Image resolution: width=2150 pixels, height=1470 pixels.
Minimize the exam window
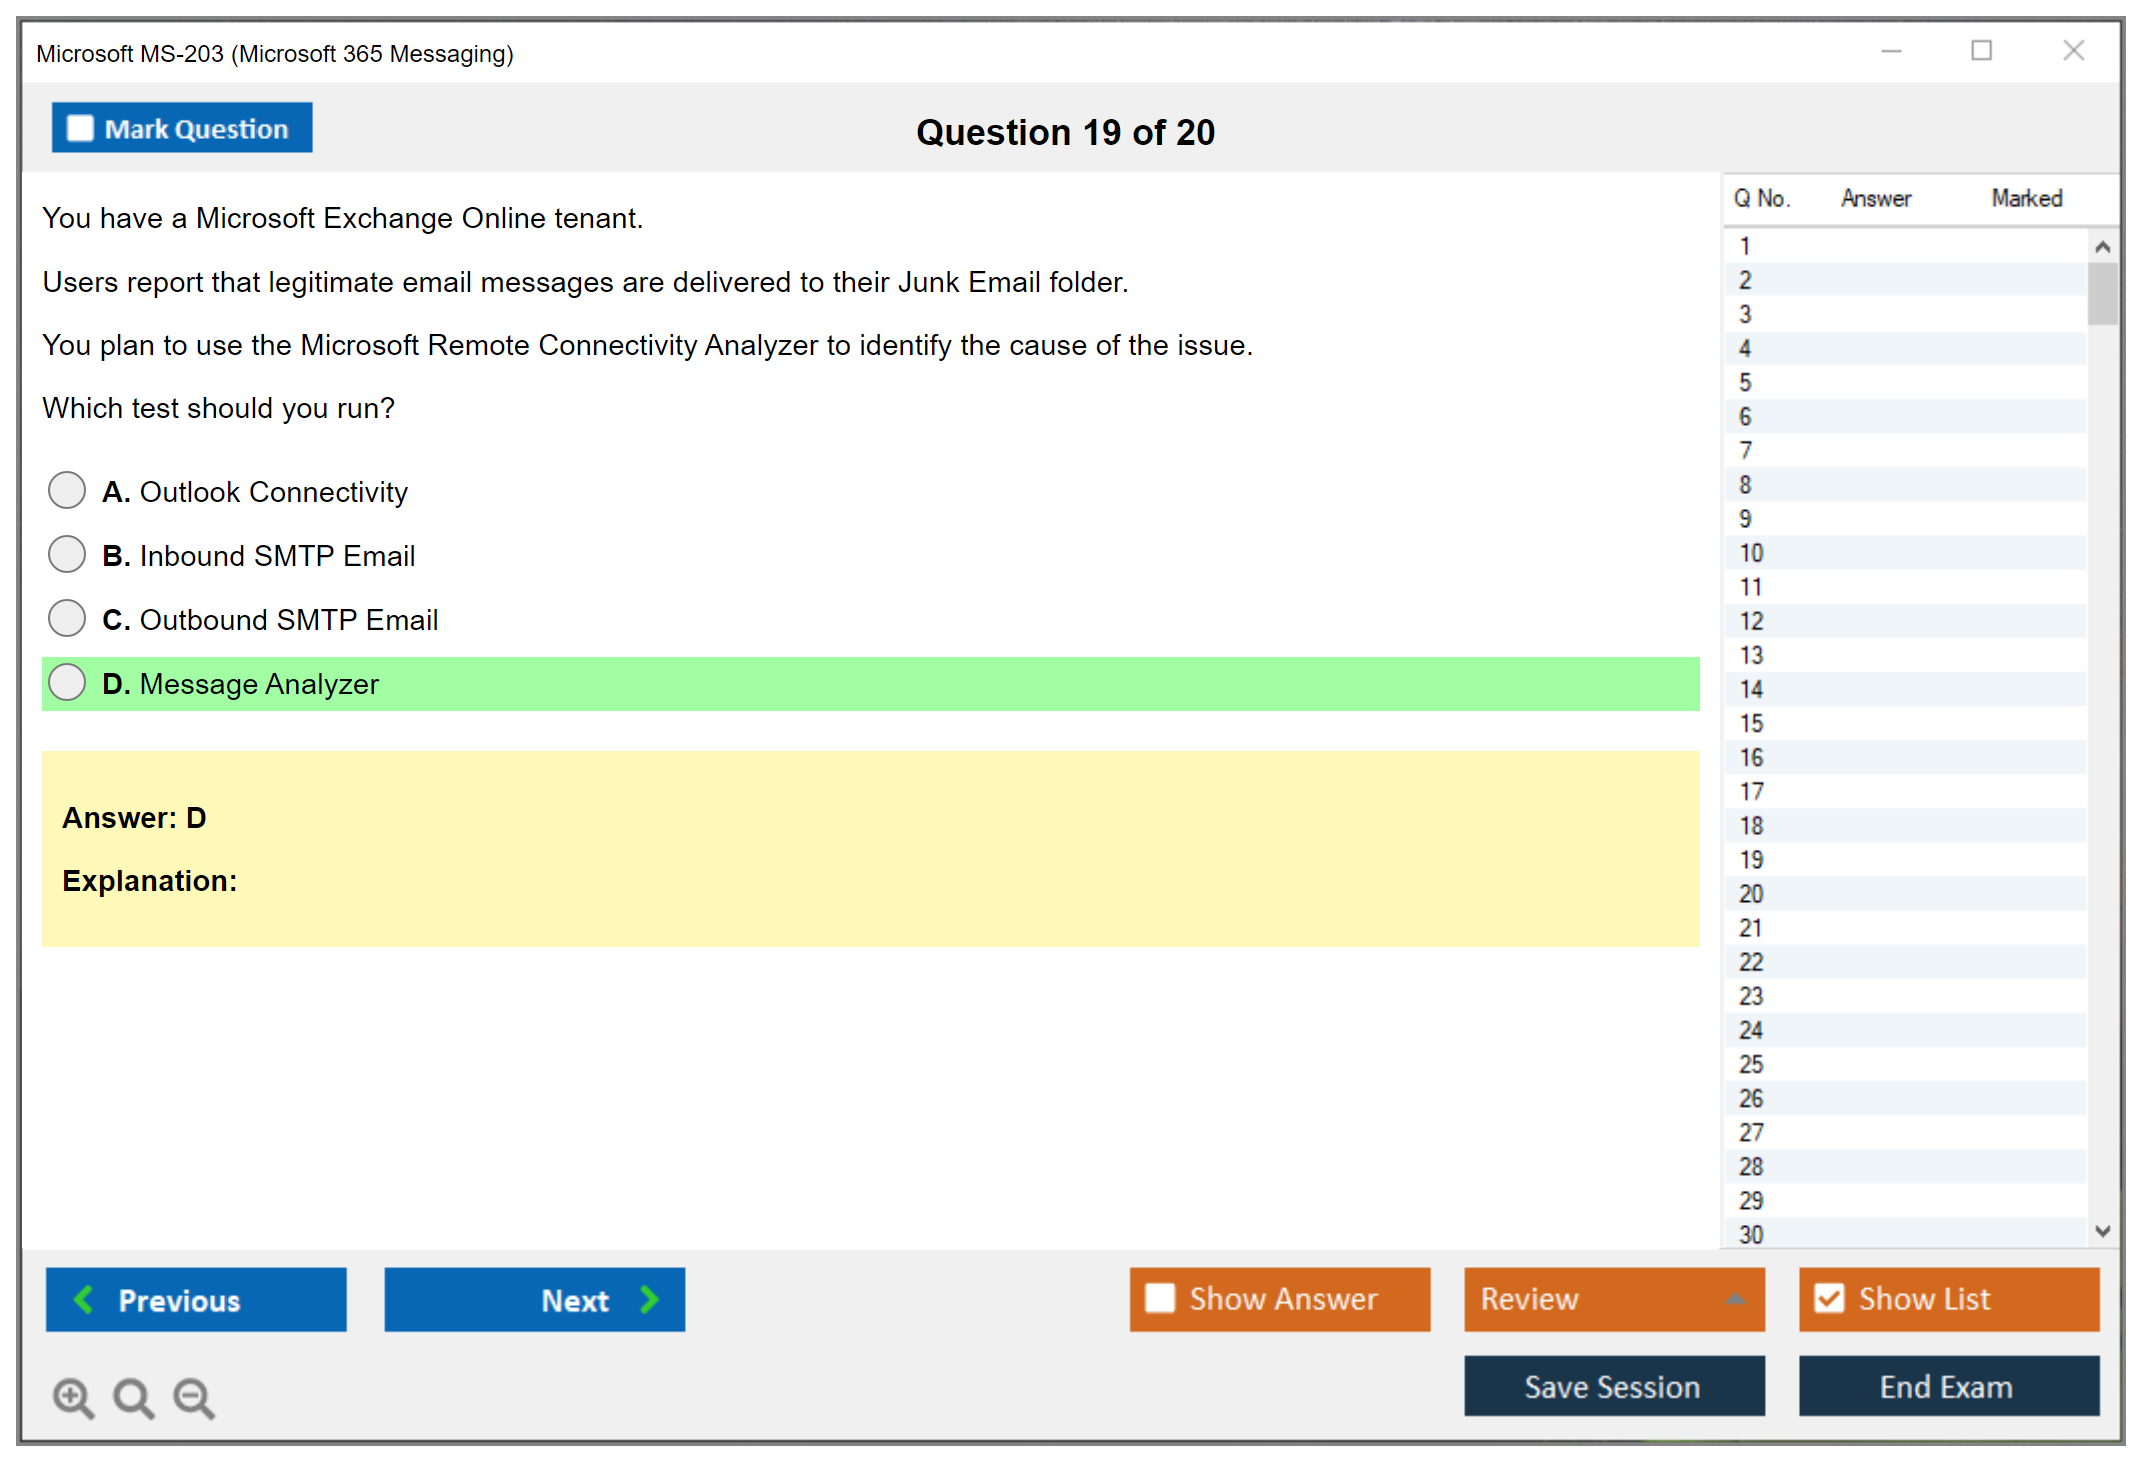tap(1891, 51)
